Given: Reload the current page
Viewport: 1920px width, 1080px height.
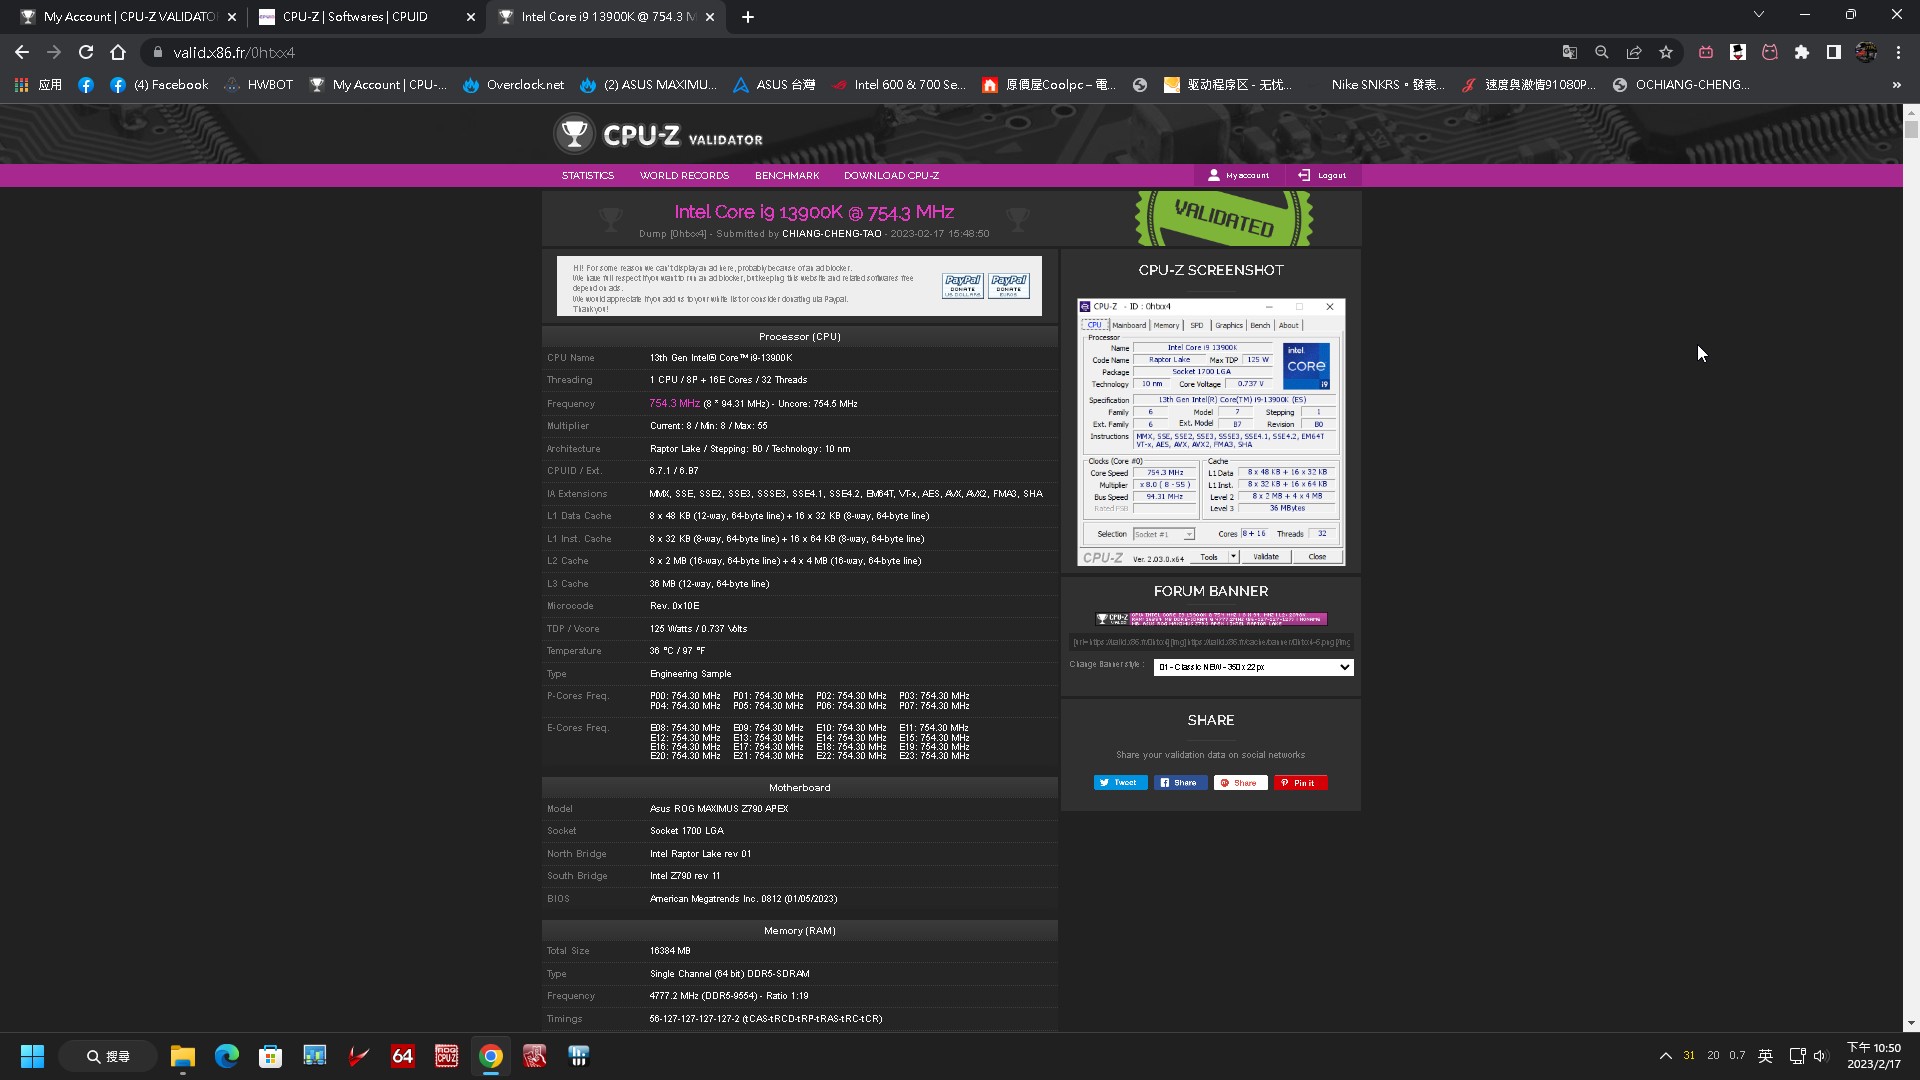Looking at the screenshot, I should [x=86, y=52].
